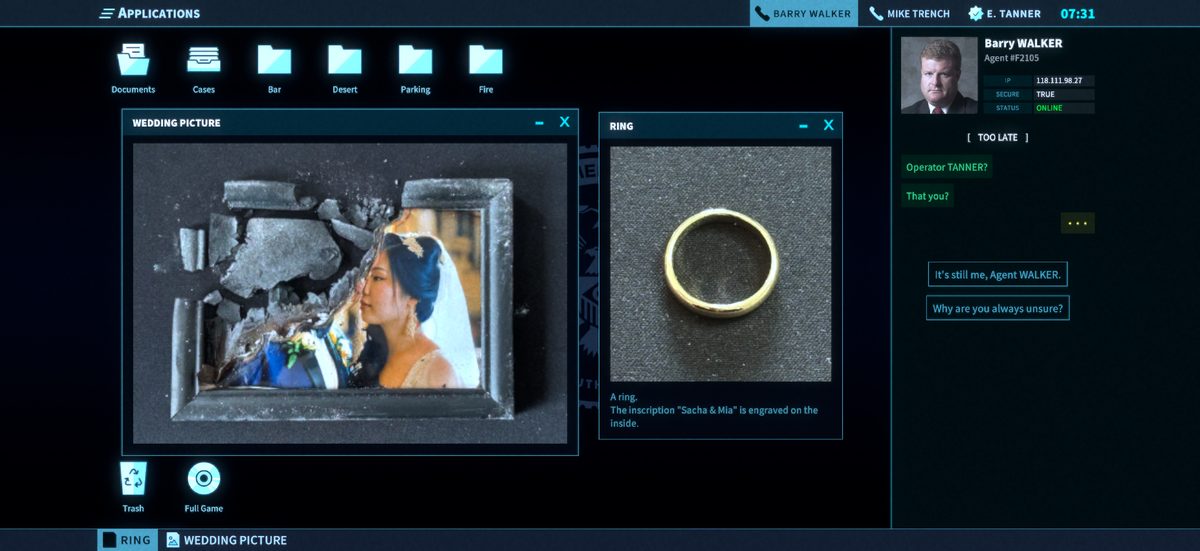Click Barry Walker's profile portrait
Screen dimensions: 1200x551
(x=939, y=75)
